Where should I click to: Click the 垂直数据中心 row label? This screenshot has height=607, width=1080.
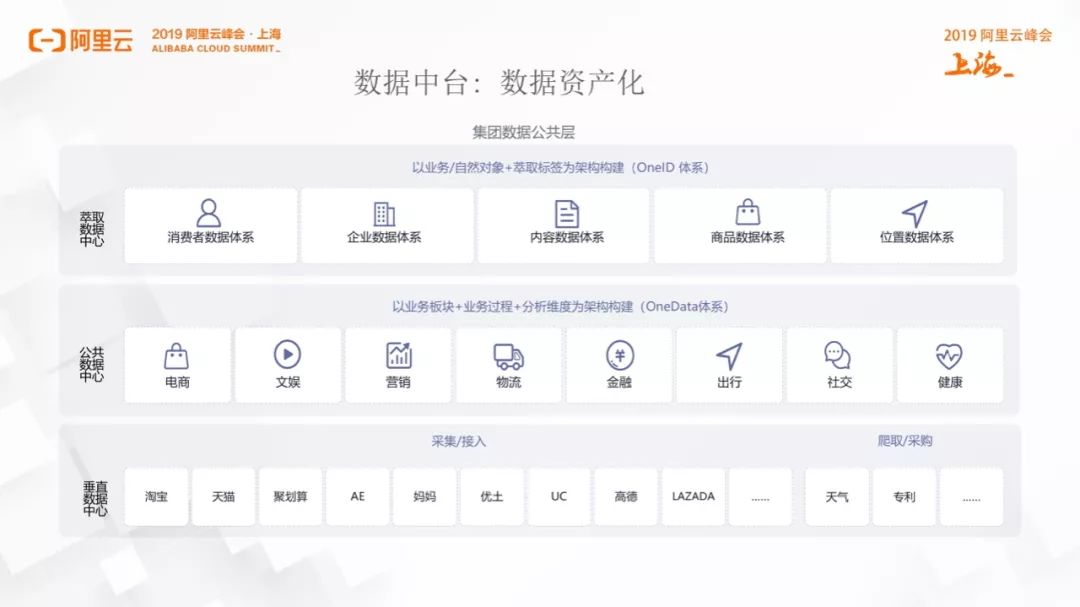pos(95,499)
